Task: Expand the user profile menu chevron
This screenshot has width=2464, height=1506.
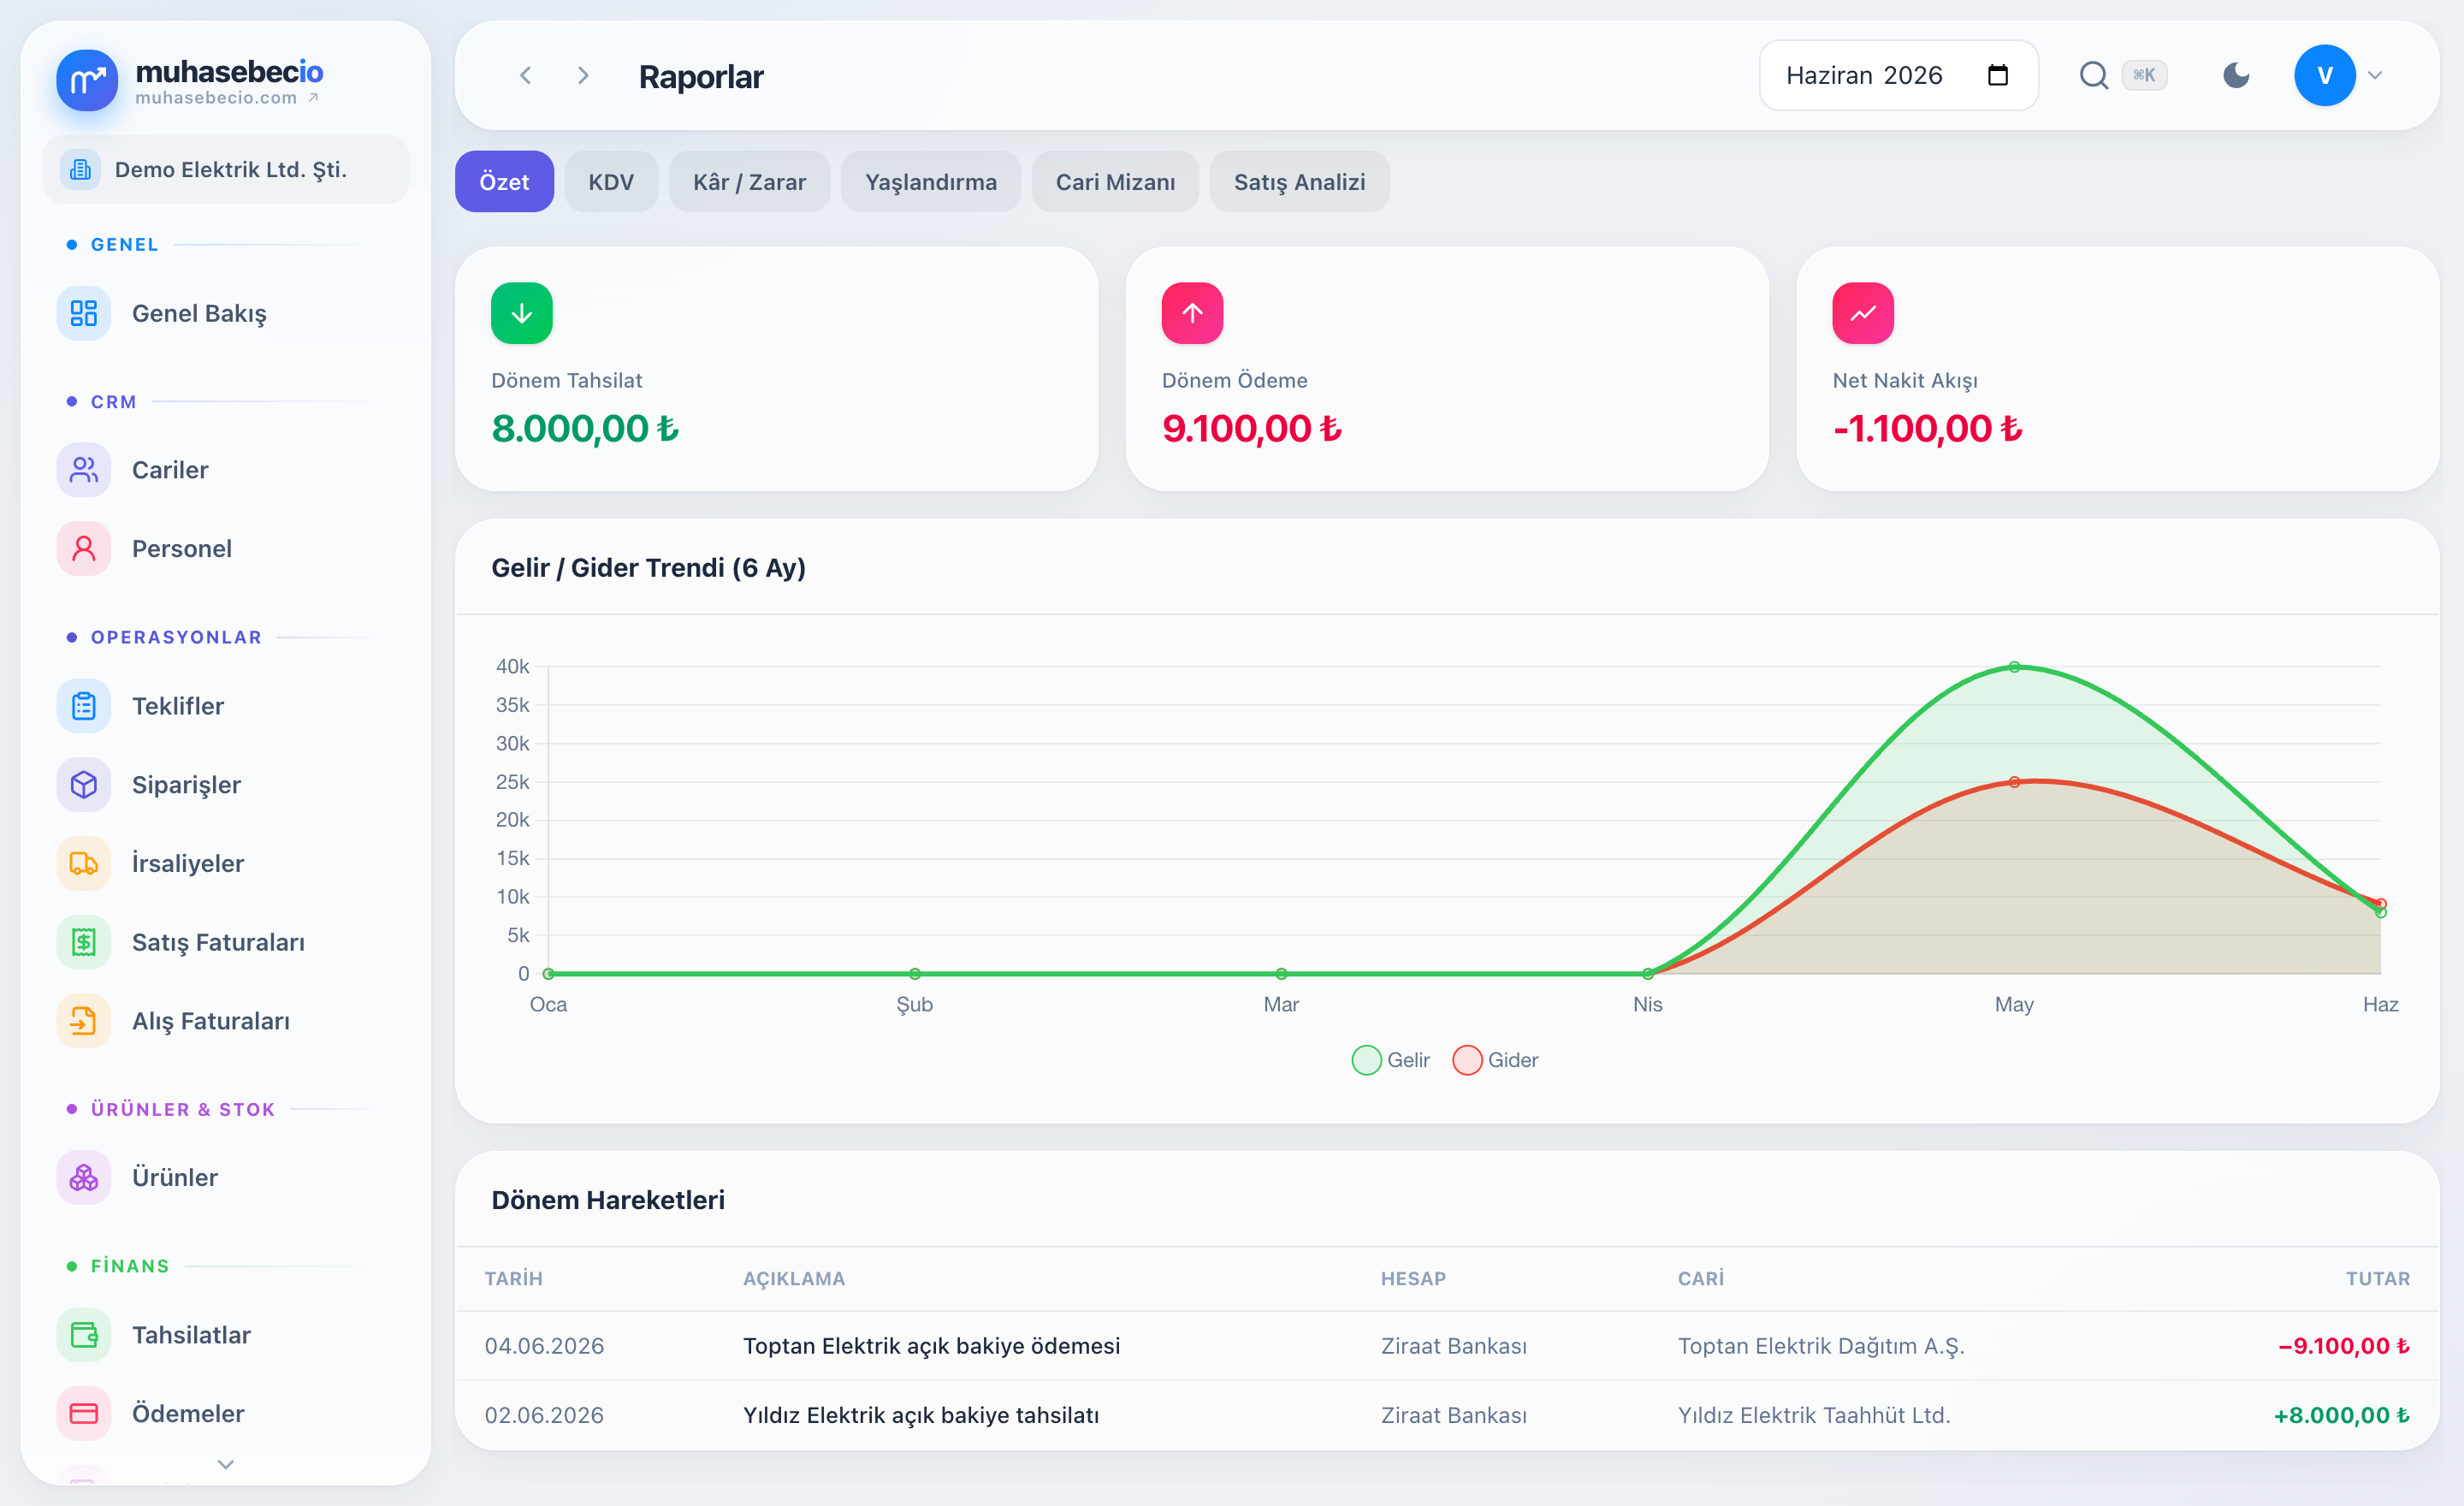Action: pos(2375,75)
